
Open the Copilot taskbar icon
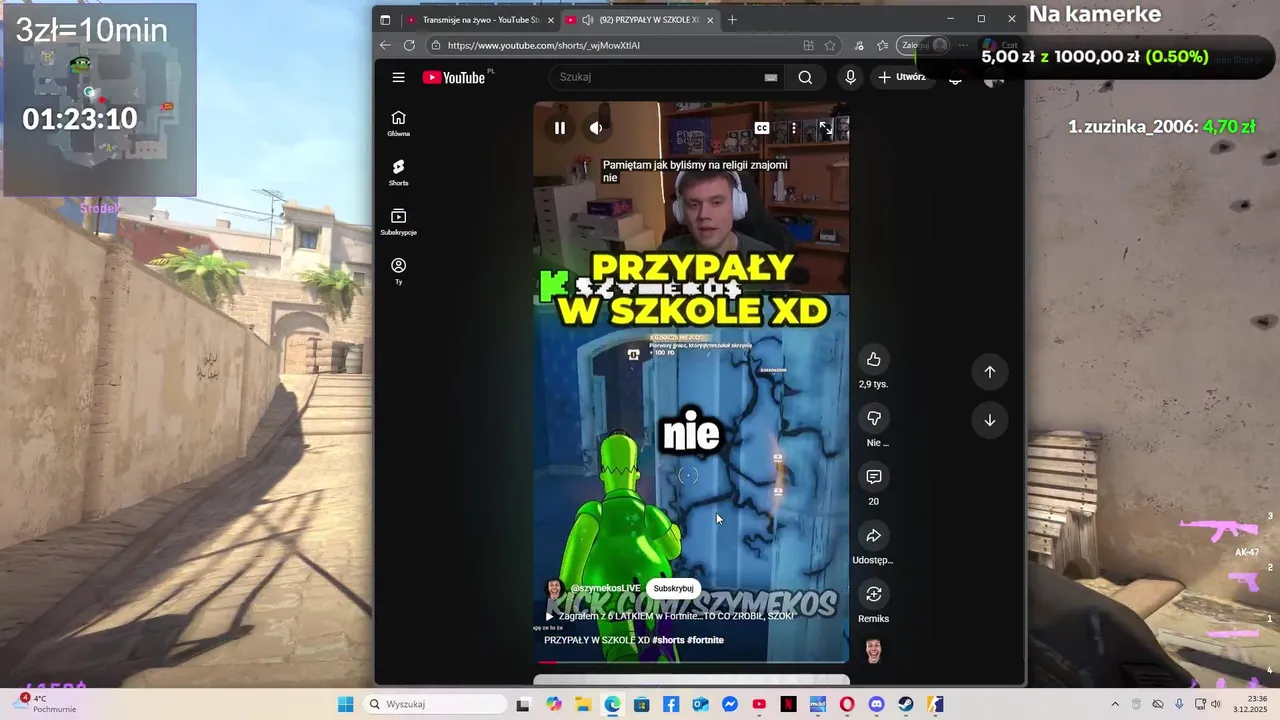pos(554,704)
